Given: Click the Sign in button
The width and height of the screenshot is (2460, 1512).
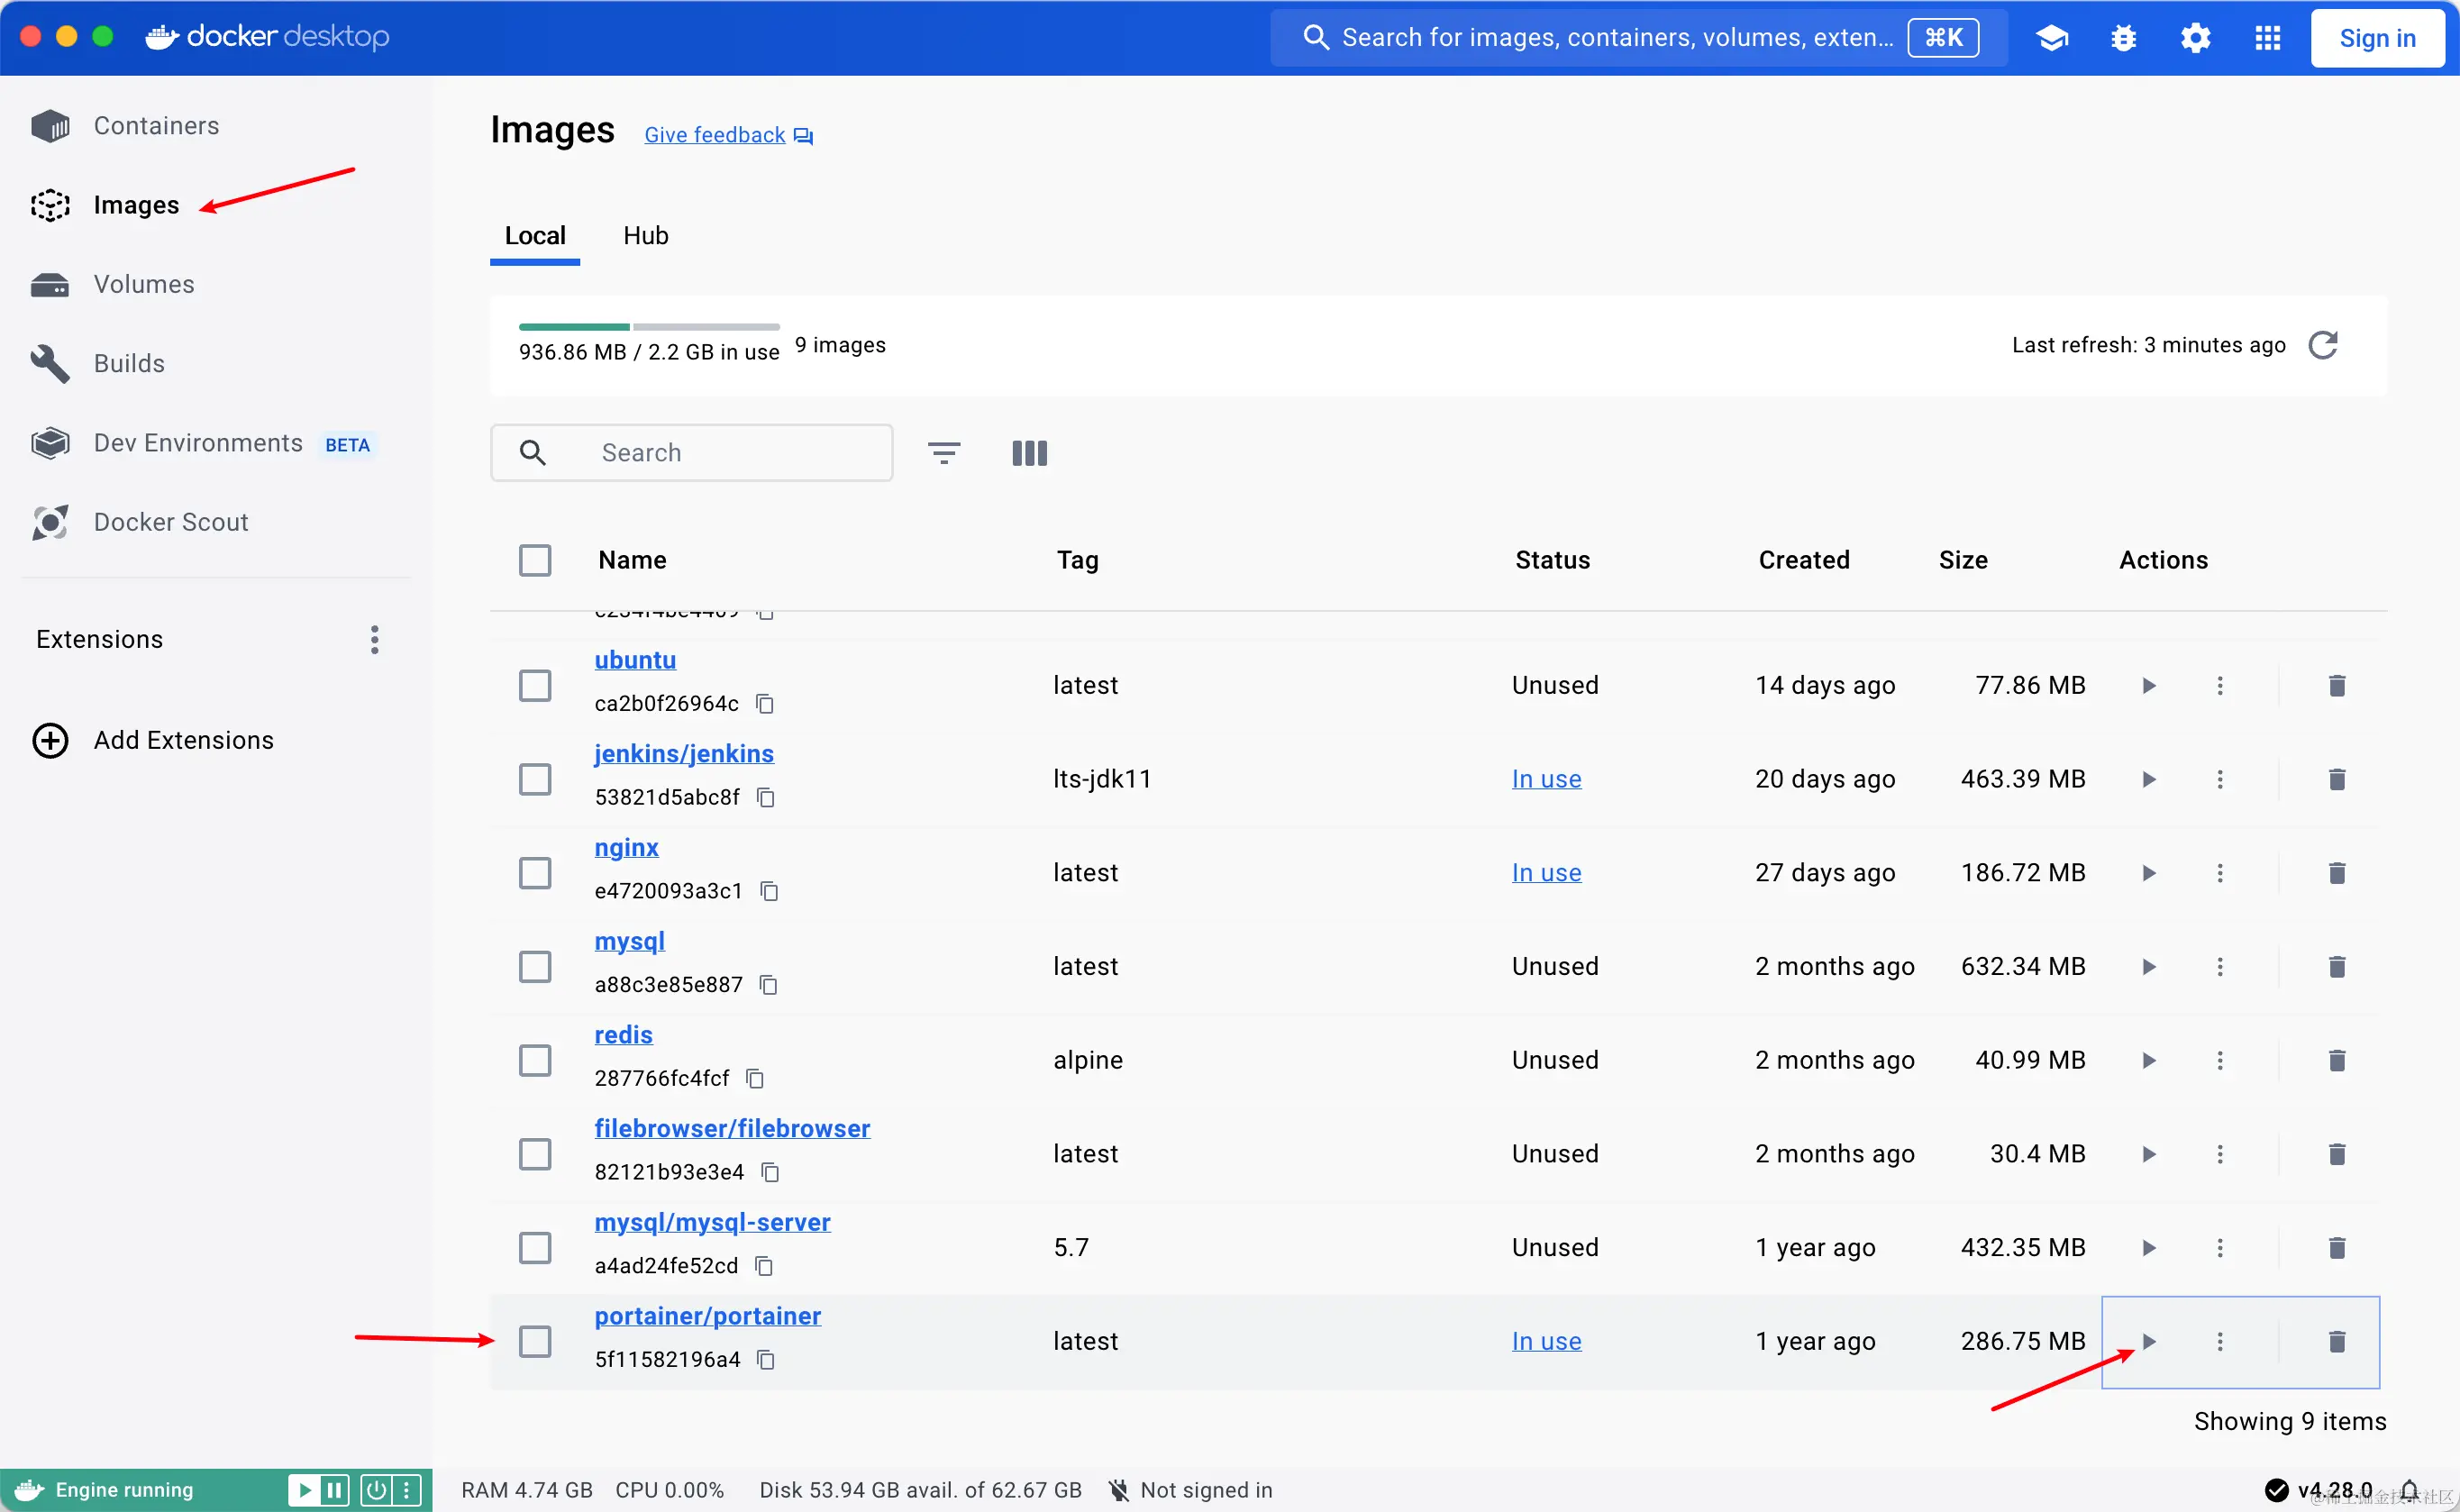Looking at the screenshot, I should (2376, 38).
